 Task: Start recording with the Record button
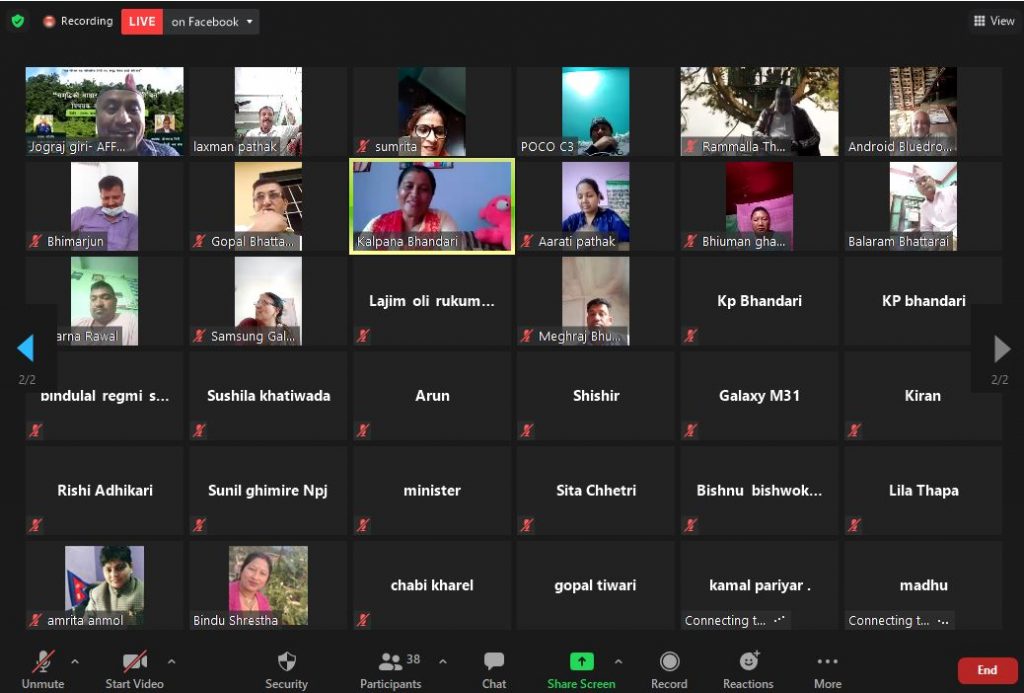tap(669, 669)
